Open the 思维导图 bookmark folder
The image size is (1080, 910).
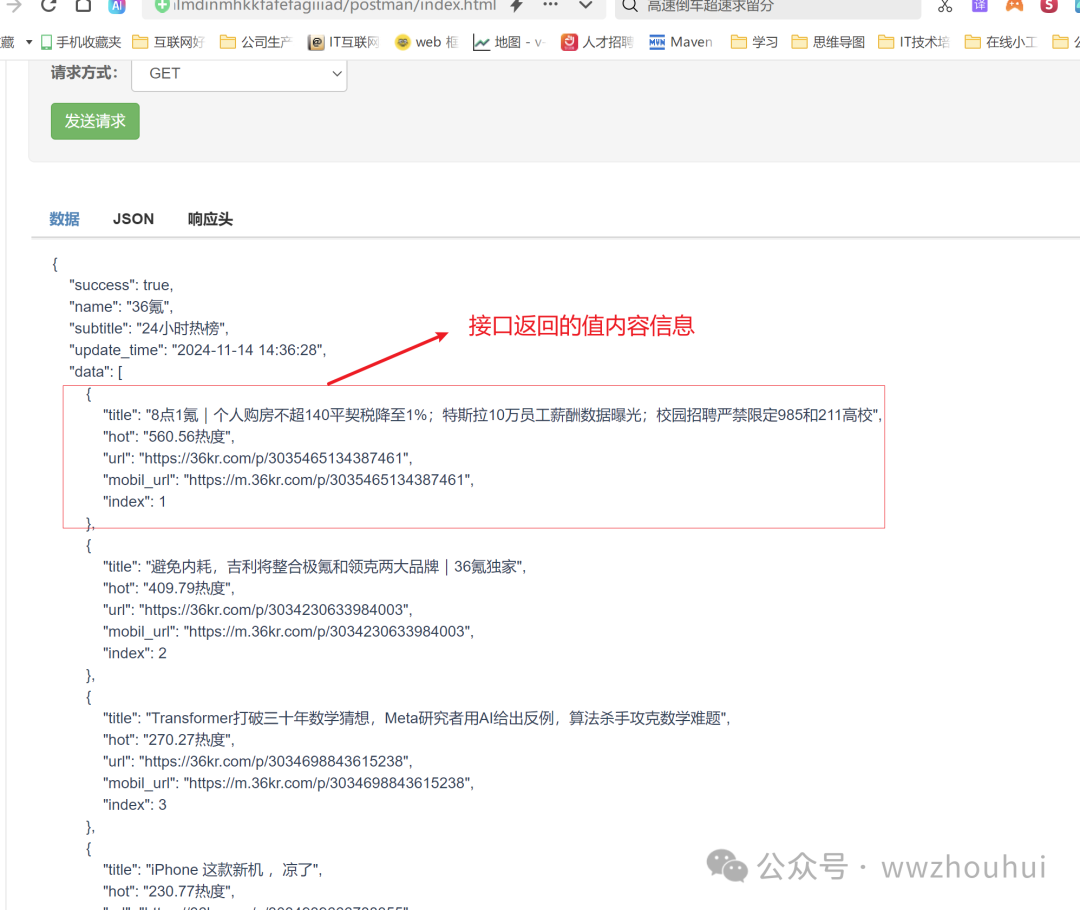(828, 42)
